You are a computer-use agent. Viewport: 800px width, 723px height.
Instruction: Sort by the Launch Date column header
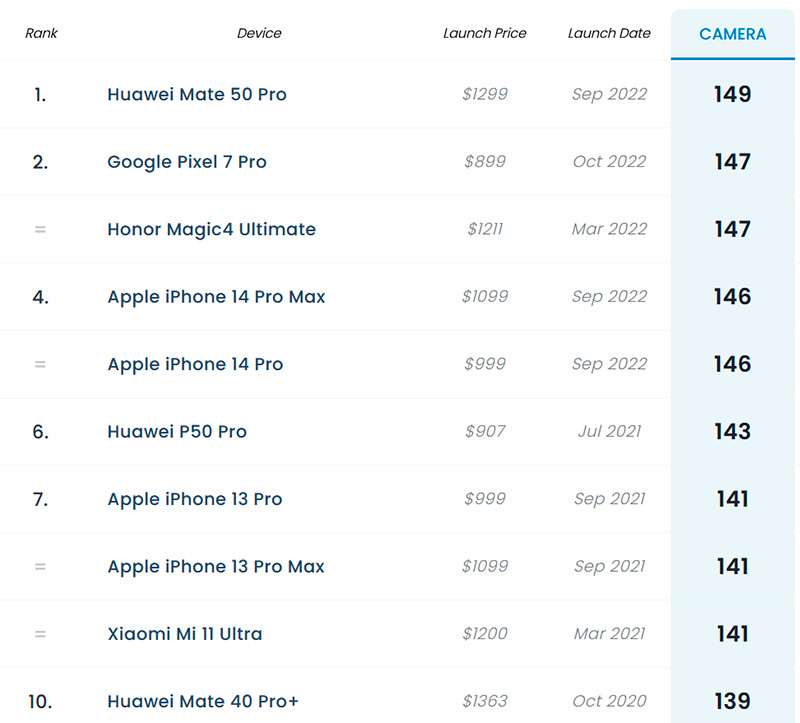[609, 33]
